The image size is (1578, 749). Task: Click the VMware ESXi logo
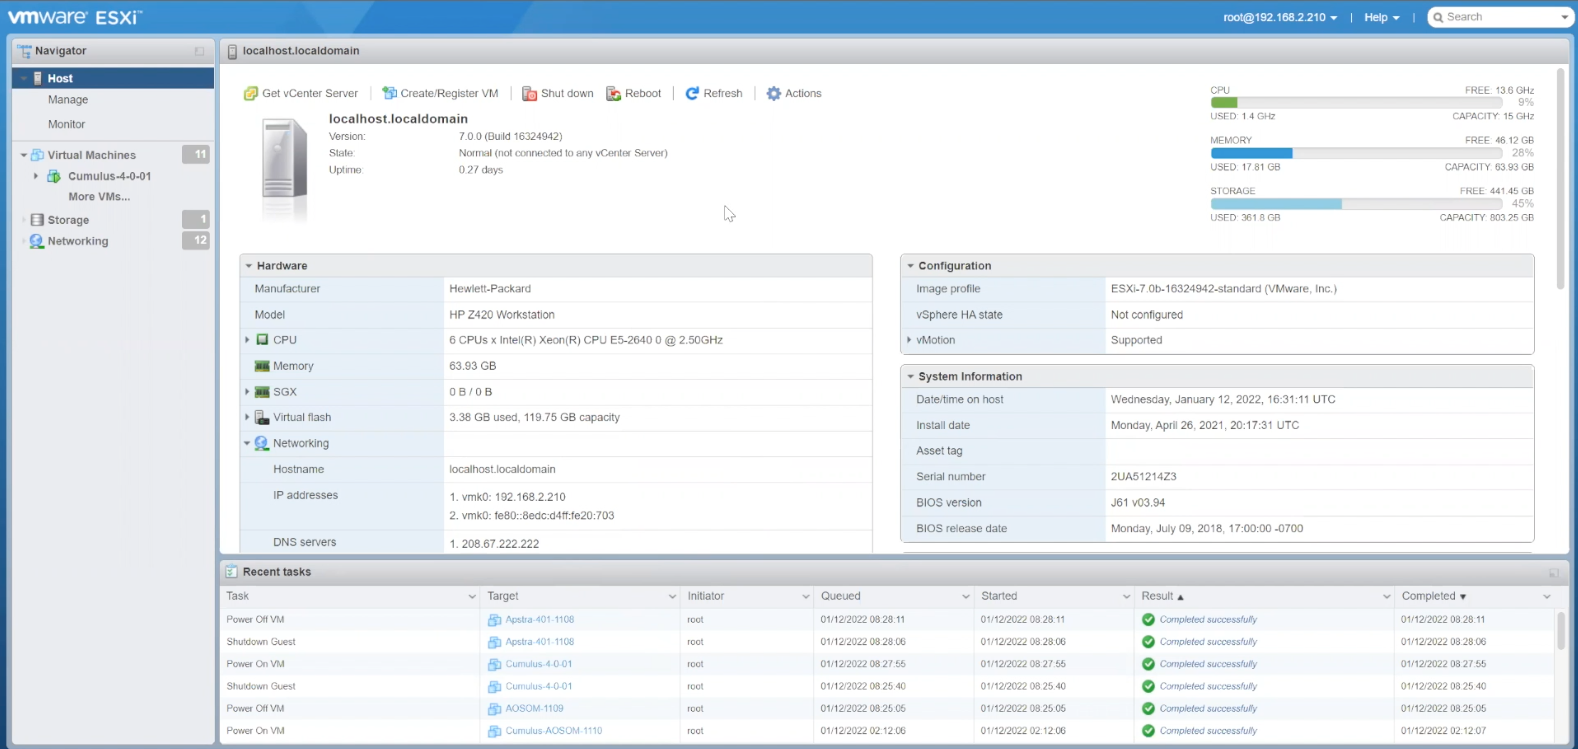point(75,17)
